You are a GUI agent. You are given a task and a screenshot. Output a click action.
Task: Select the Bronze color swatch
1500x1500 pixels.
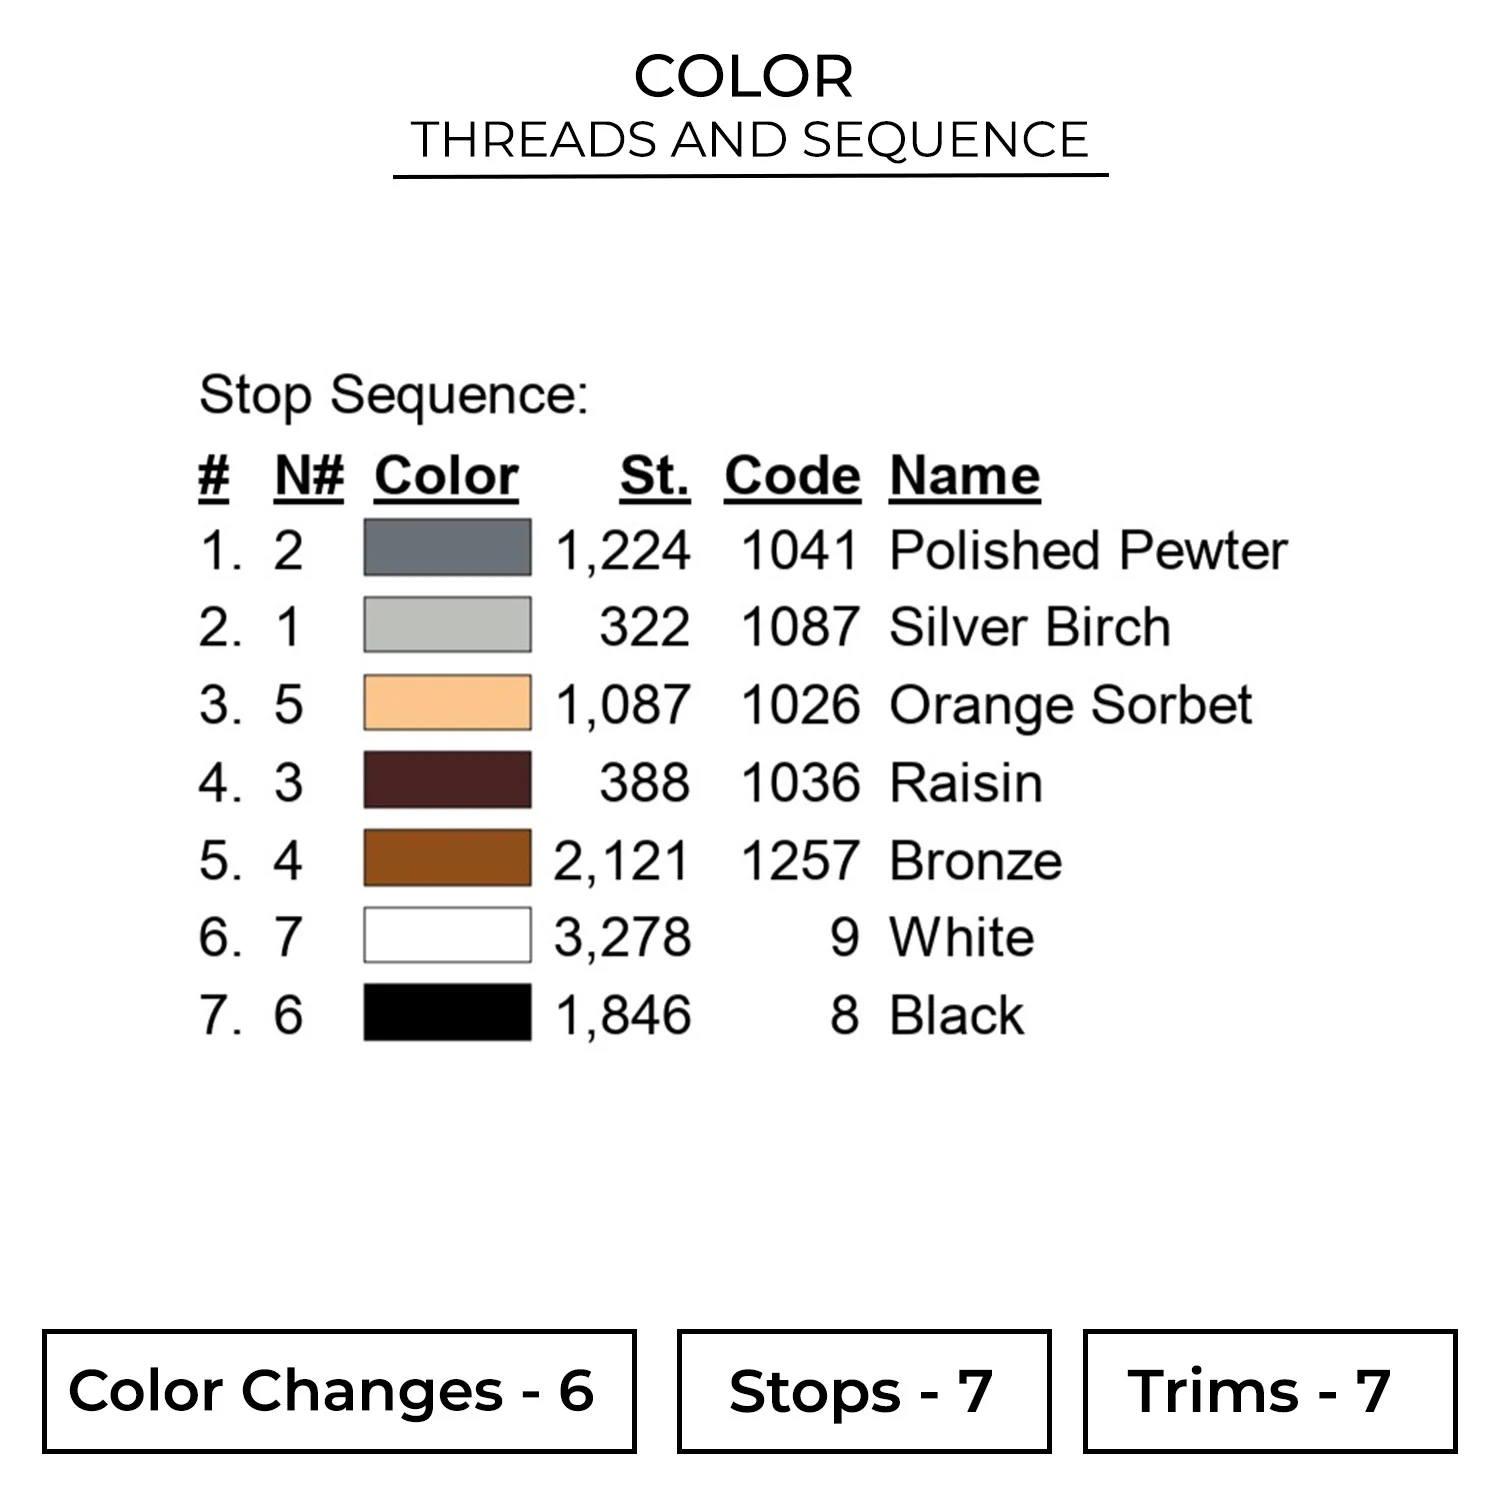click(x=447, y=858)
